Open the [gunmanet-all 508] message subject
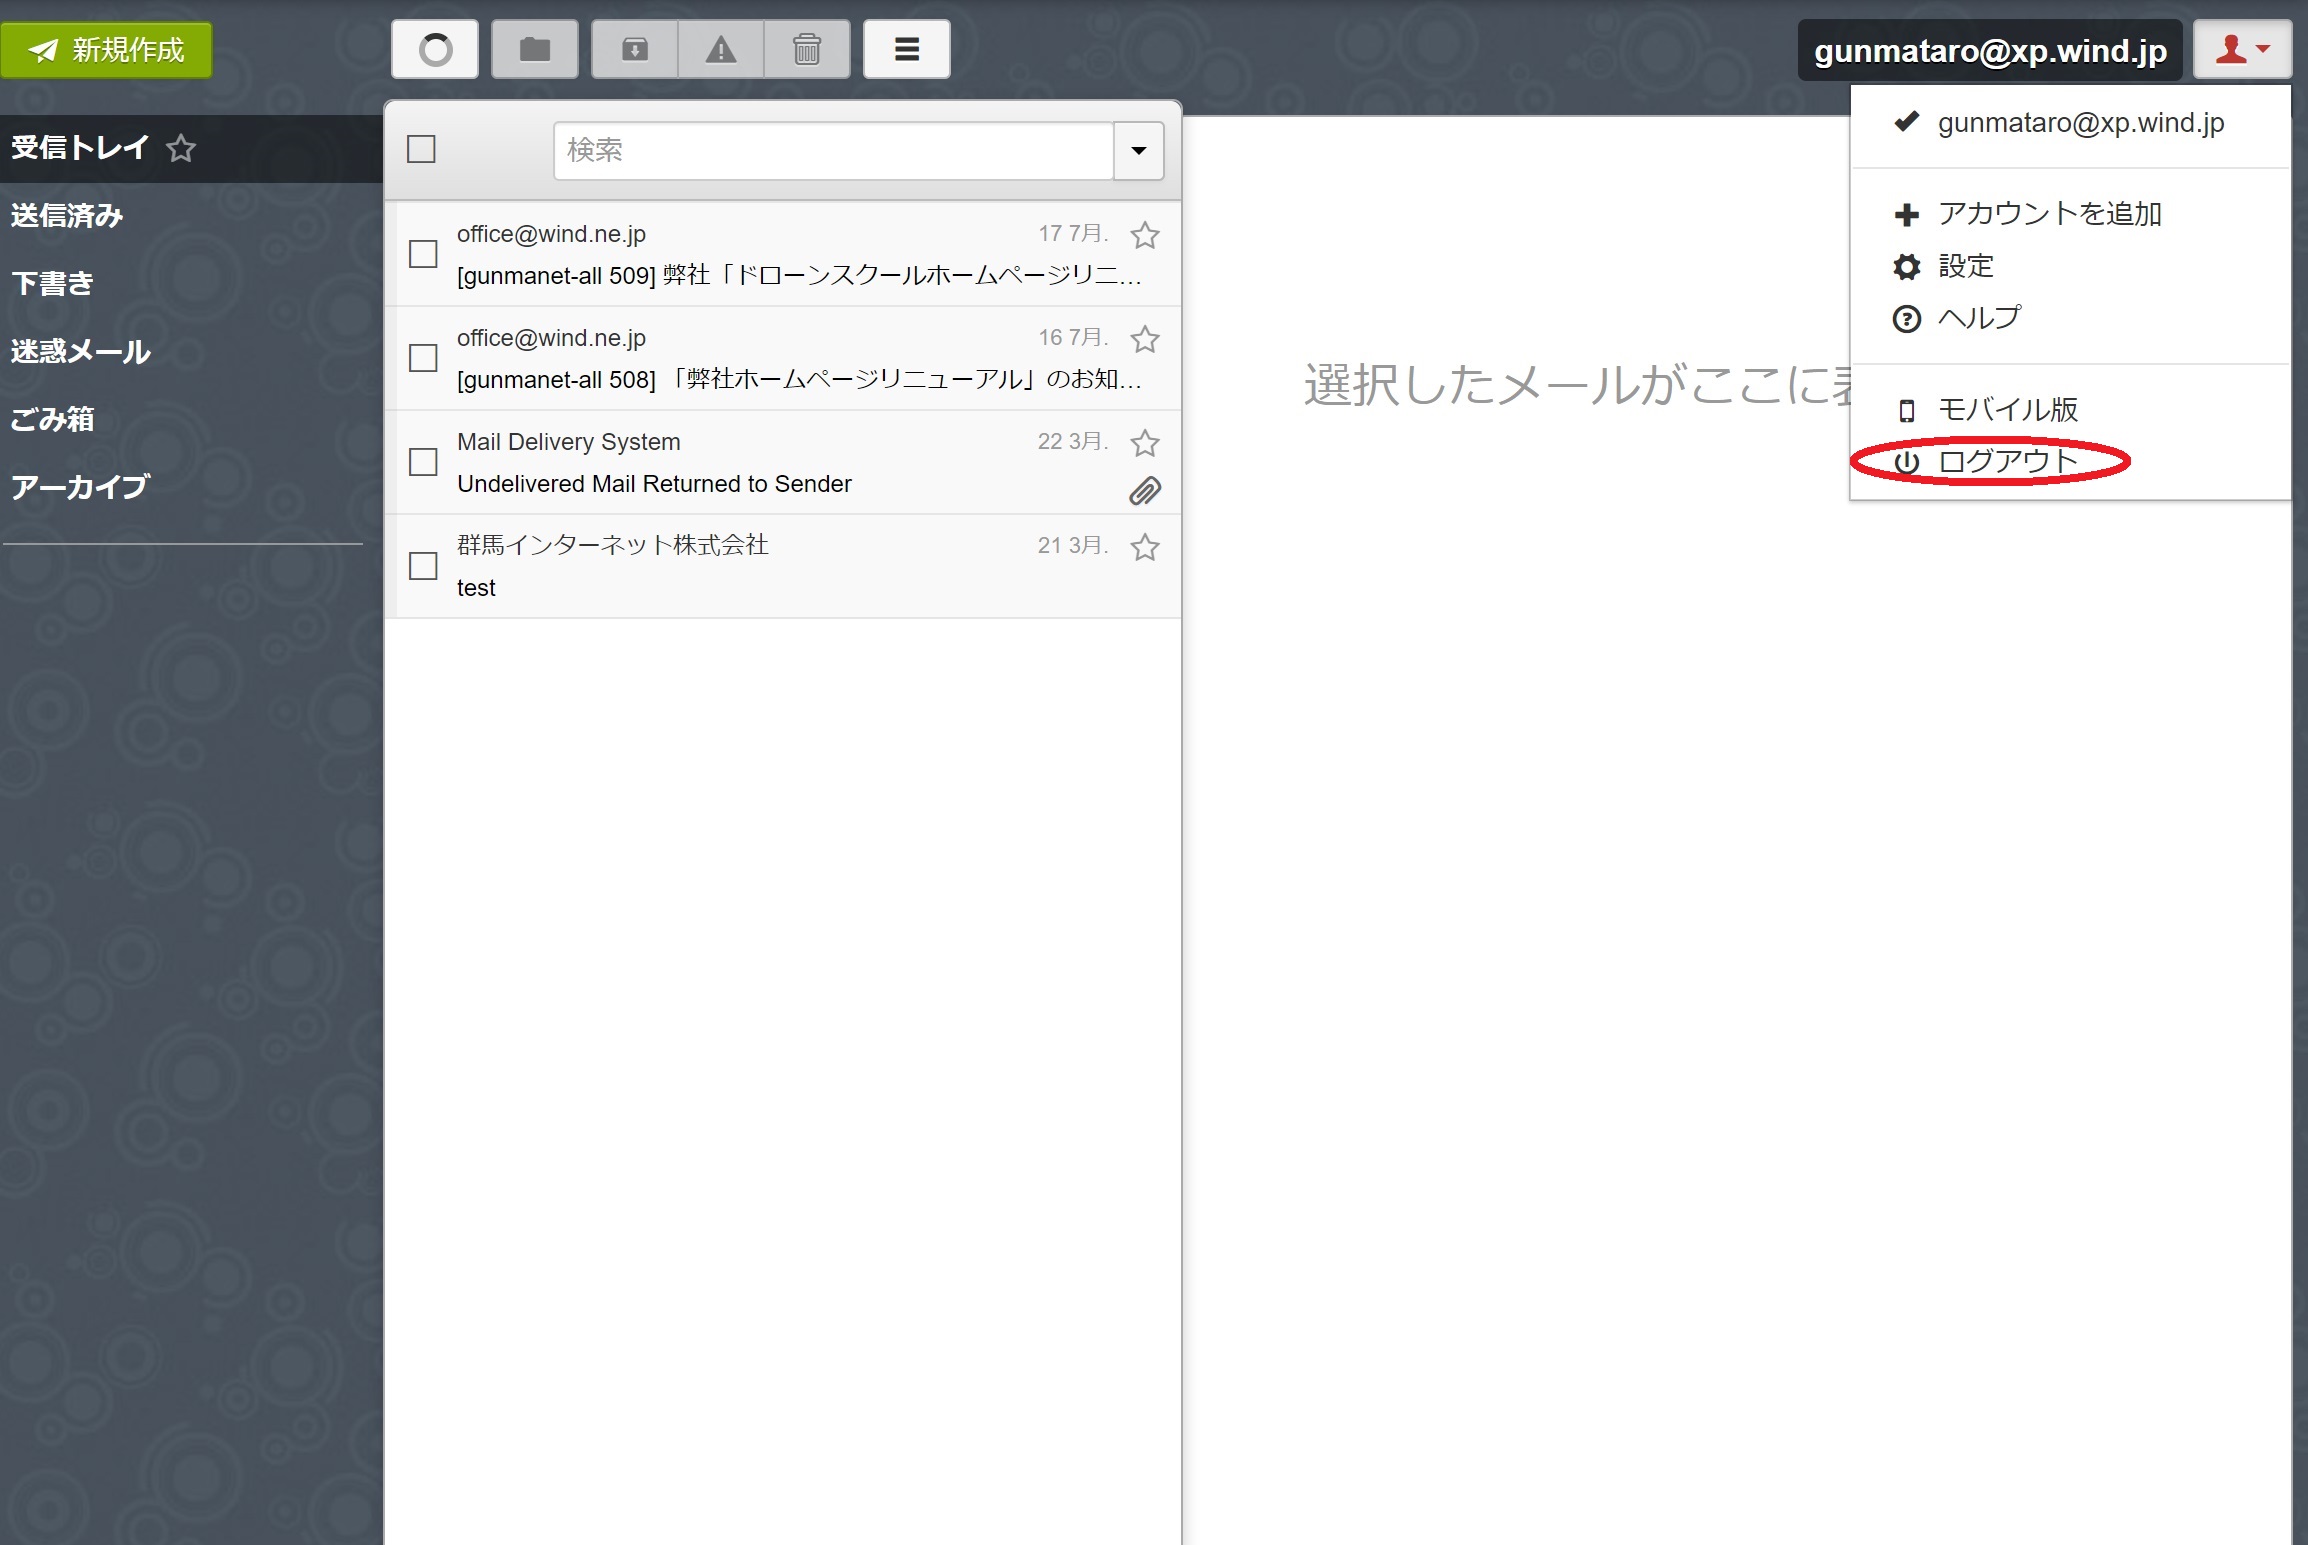Viewport: 2308px width, 1545px height. pyautogui.click(x=798, y=379)
